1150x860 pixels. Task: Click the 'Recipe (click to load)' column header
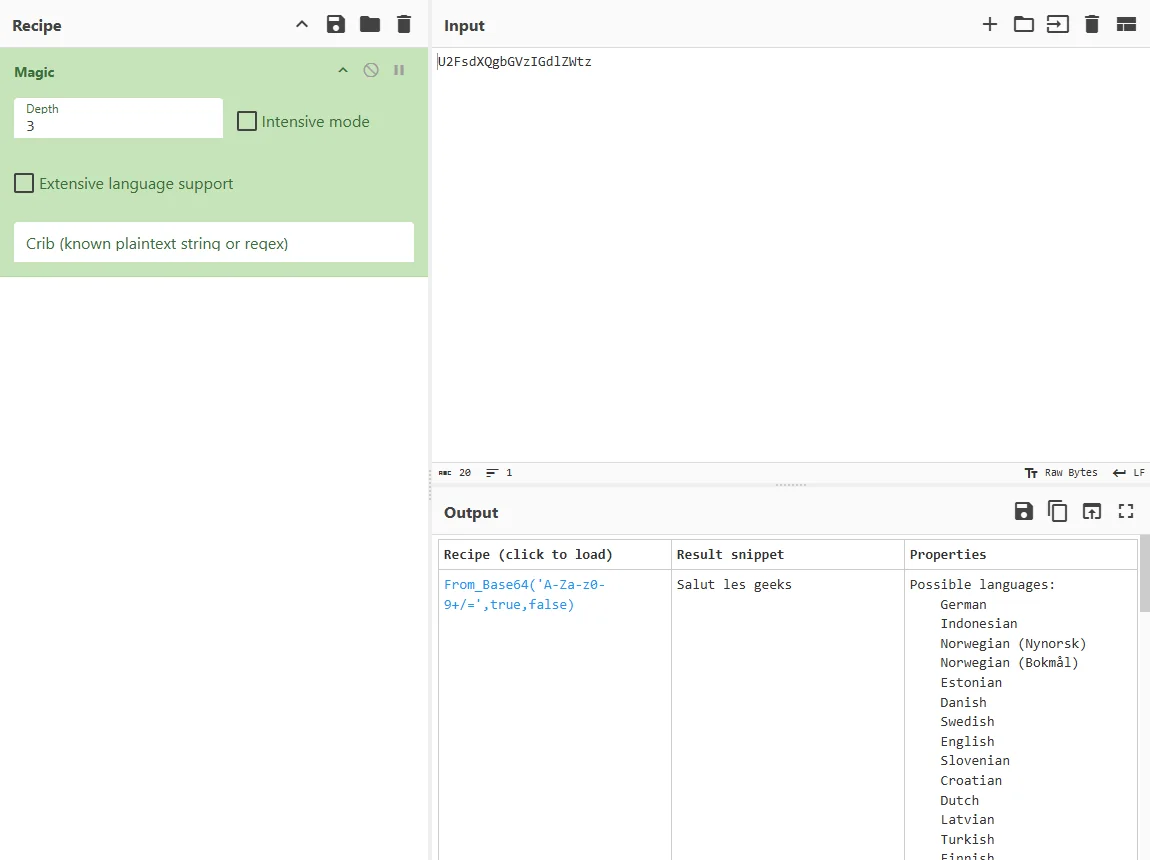pyautogui.click(x=528, y=554)
